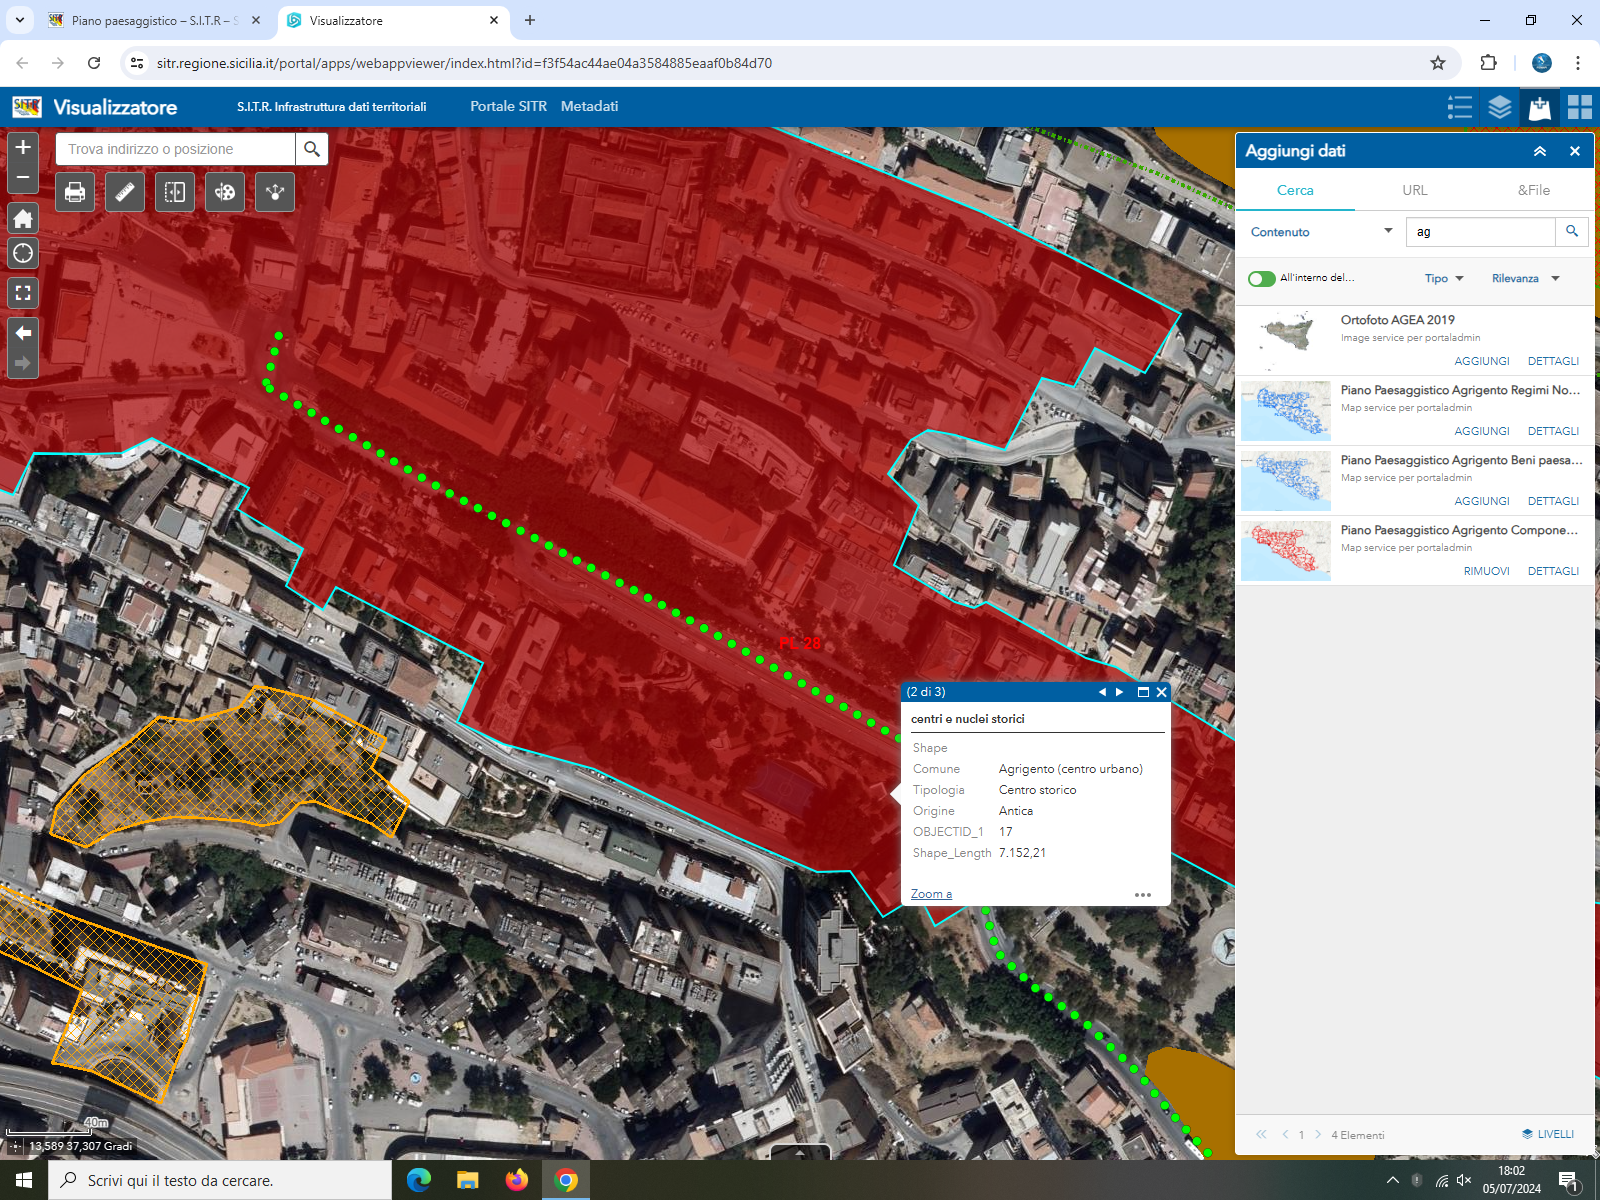1600x1200 pixels.
Task: Click RIMUOVI for Piano Paesaggistico Componenti
Action: [1486, 571]
